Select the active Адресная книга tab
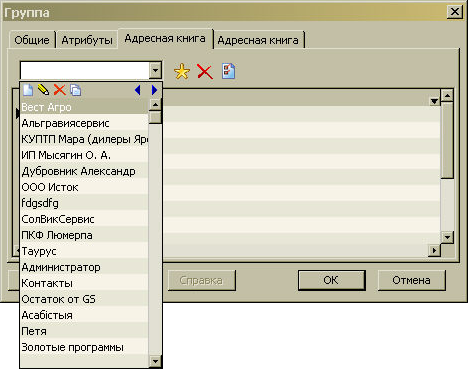Screen dimensions: 468x369 tap(165, 39)
